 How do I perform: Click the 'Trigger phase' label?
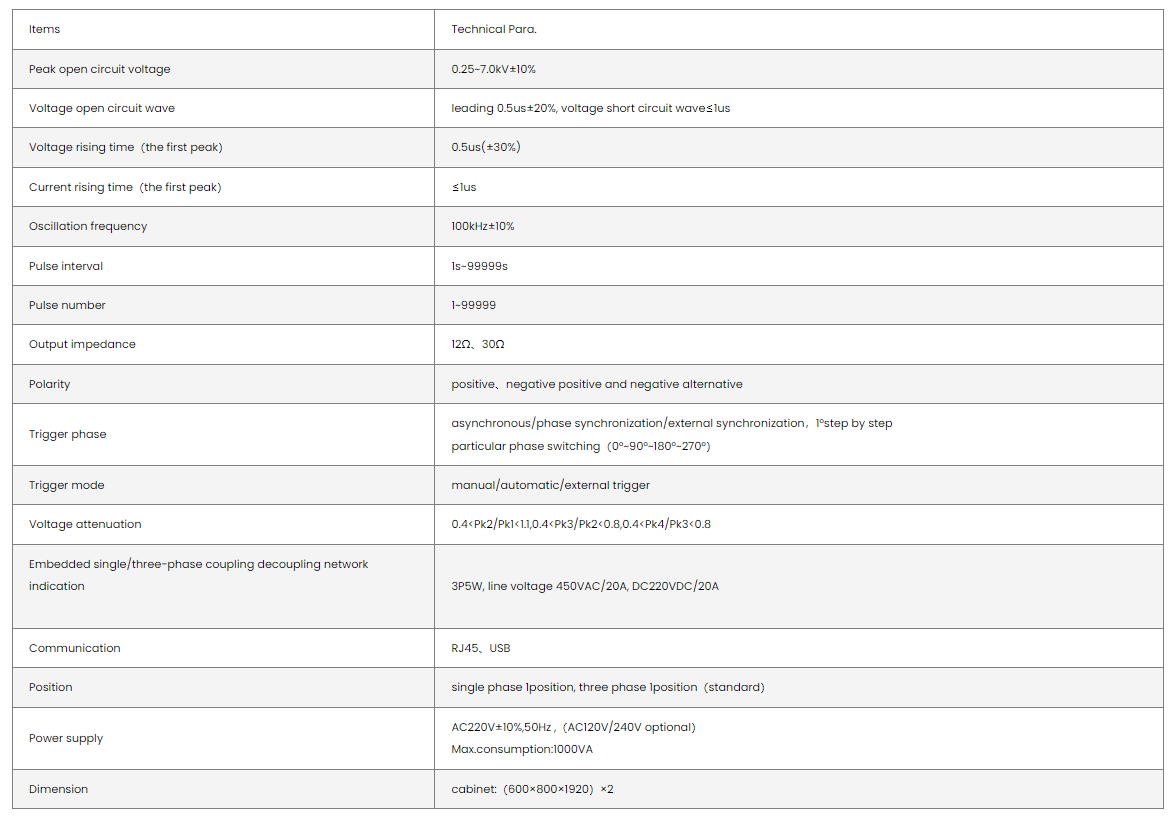pos(67,434)
